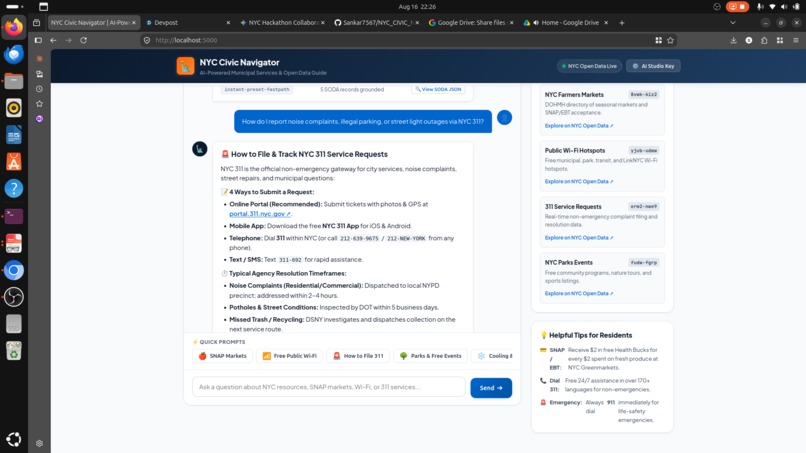The width and height of the screenshot is (806, 453).
Task: Open the Firefox hamburger application menu
Action: pyautogui.click(x=796, y=40)
